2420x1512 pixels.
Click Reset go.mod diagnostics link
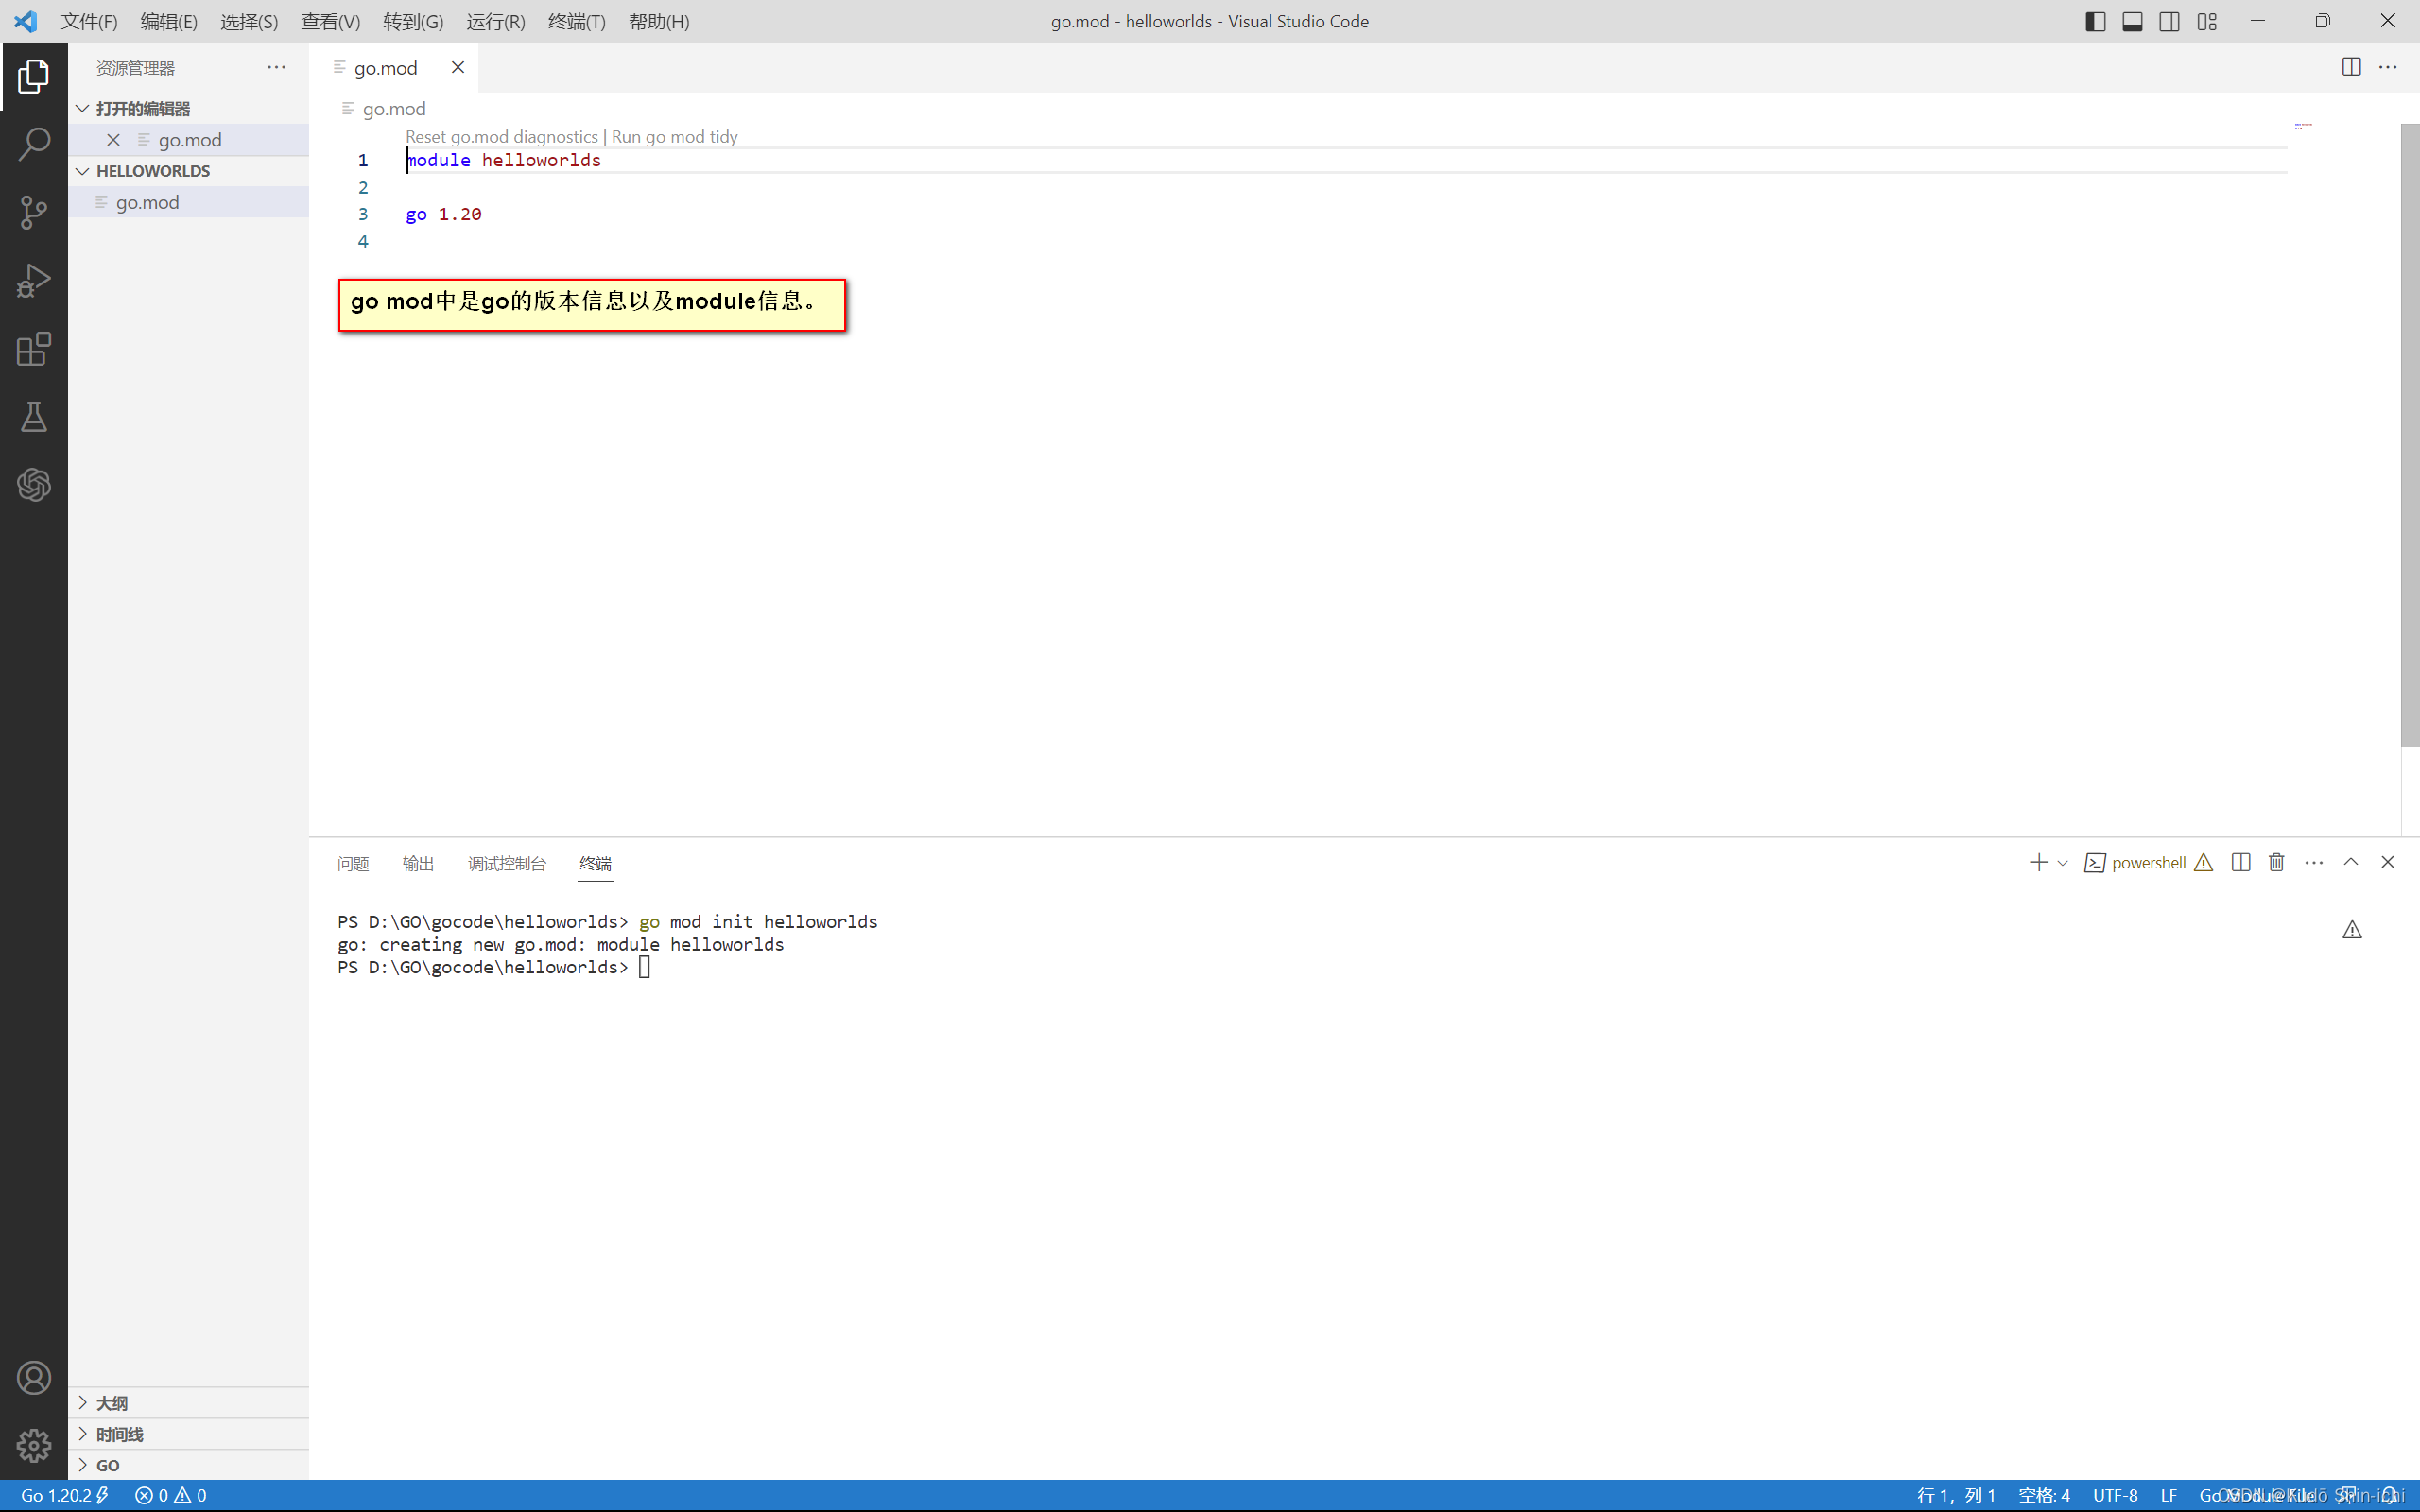pyautogui.click(x=501, y=136)
